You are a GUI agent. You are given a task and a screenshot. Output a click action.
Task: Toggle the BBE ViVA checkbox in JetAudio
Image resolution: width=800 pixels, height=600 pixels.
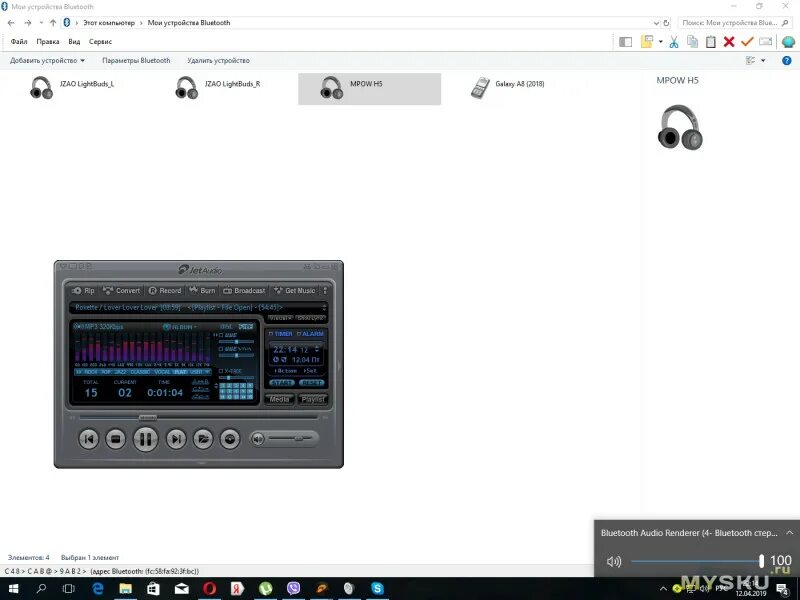point(221,349)
